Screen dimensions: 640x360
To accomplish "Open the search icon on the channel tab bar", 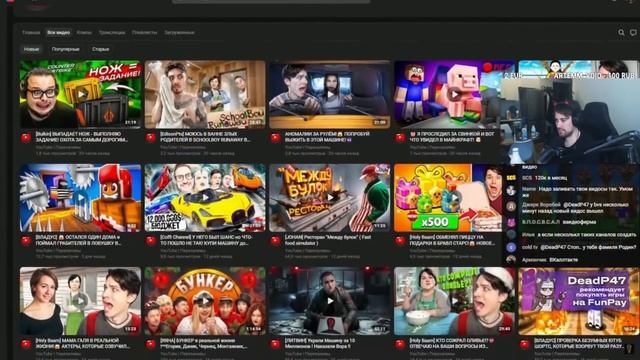I will (x=621, y=33).
